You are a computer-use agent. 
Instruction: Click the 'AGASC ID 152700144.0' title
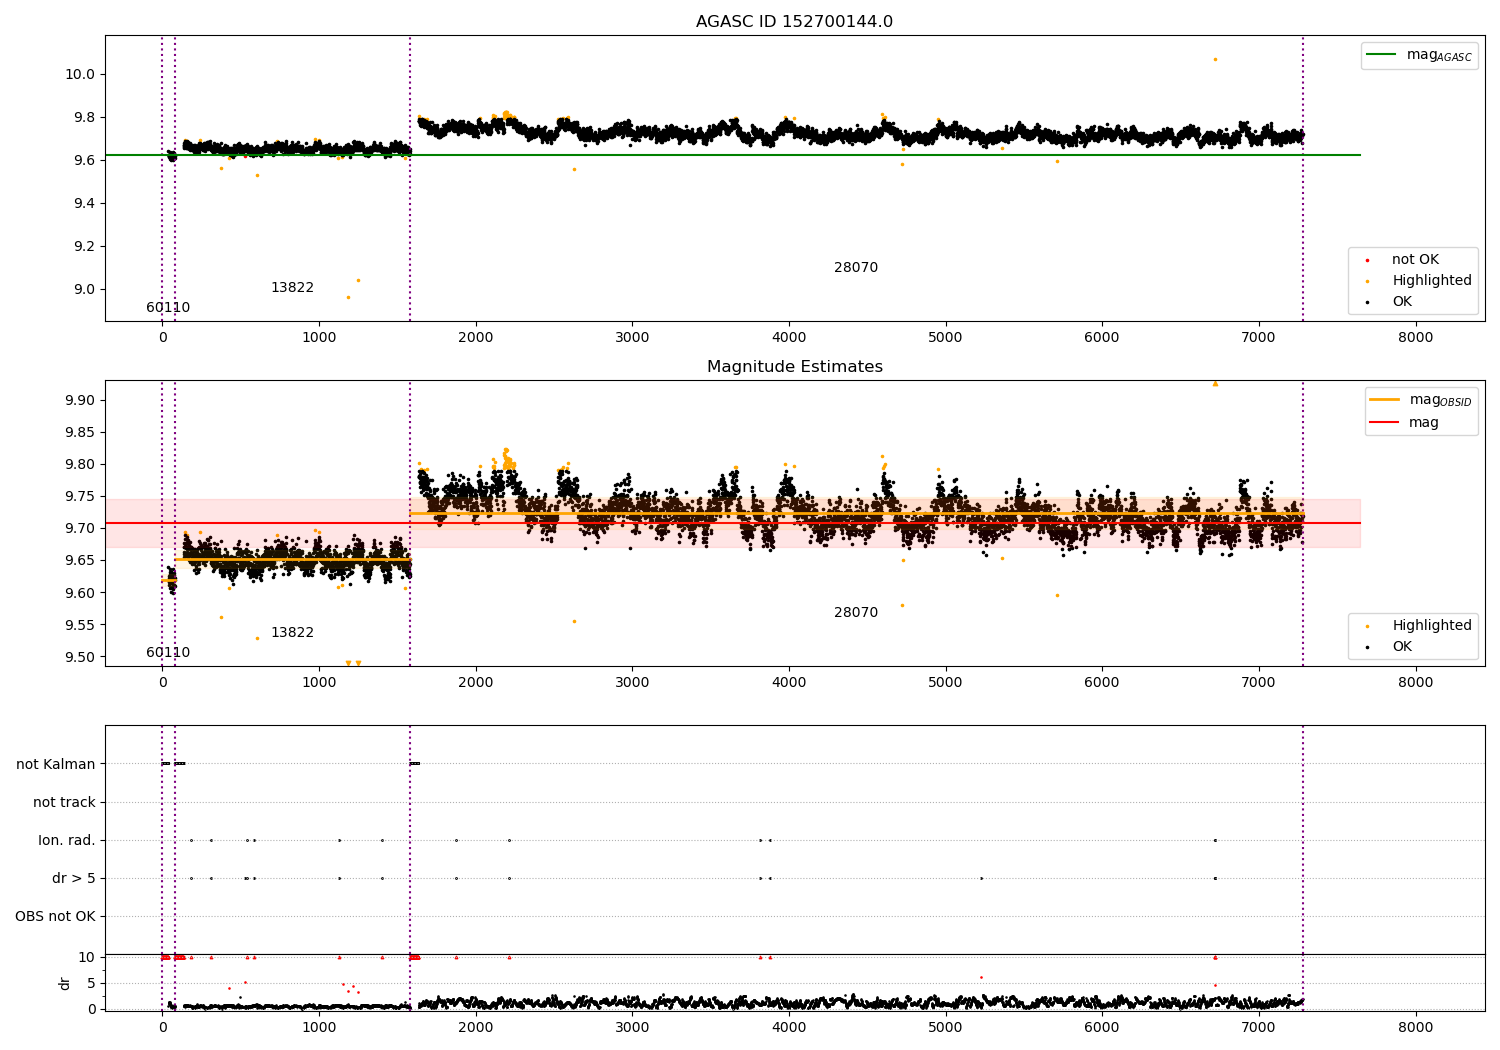pos(794,22)
